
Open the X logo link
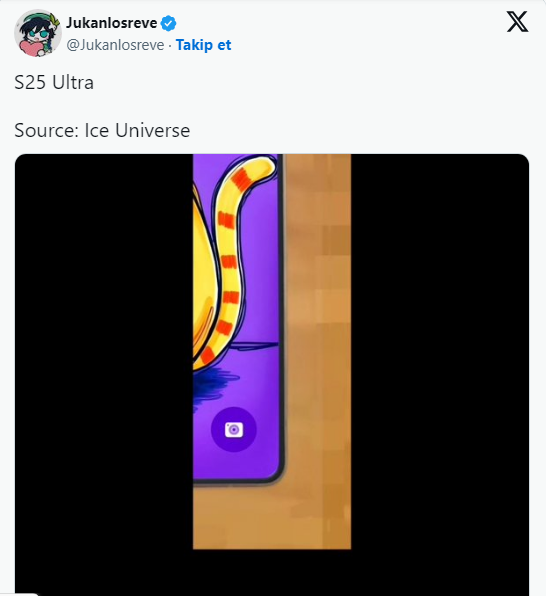tap(517, 22)
